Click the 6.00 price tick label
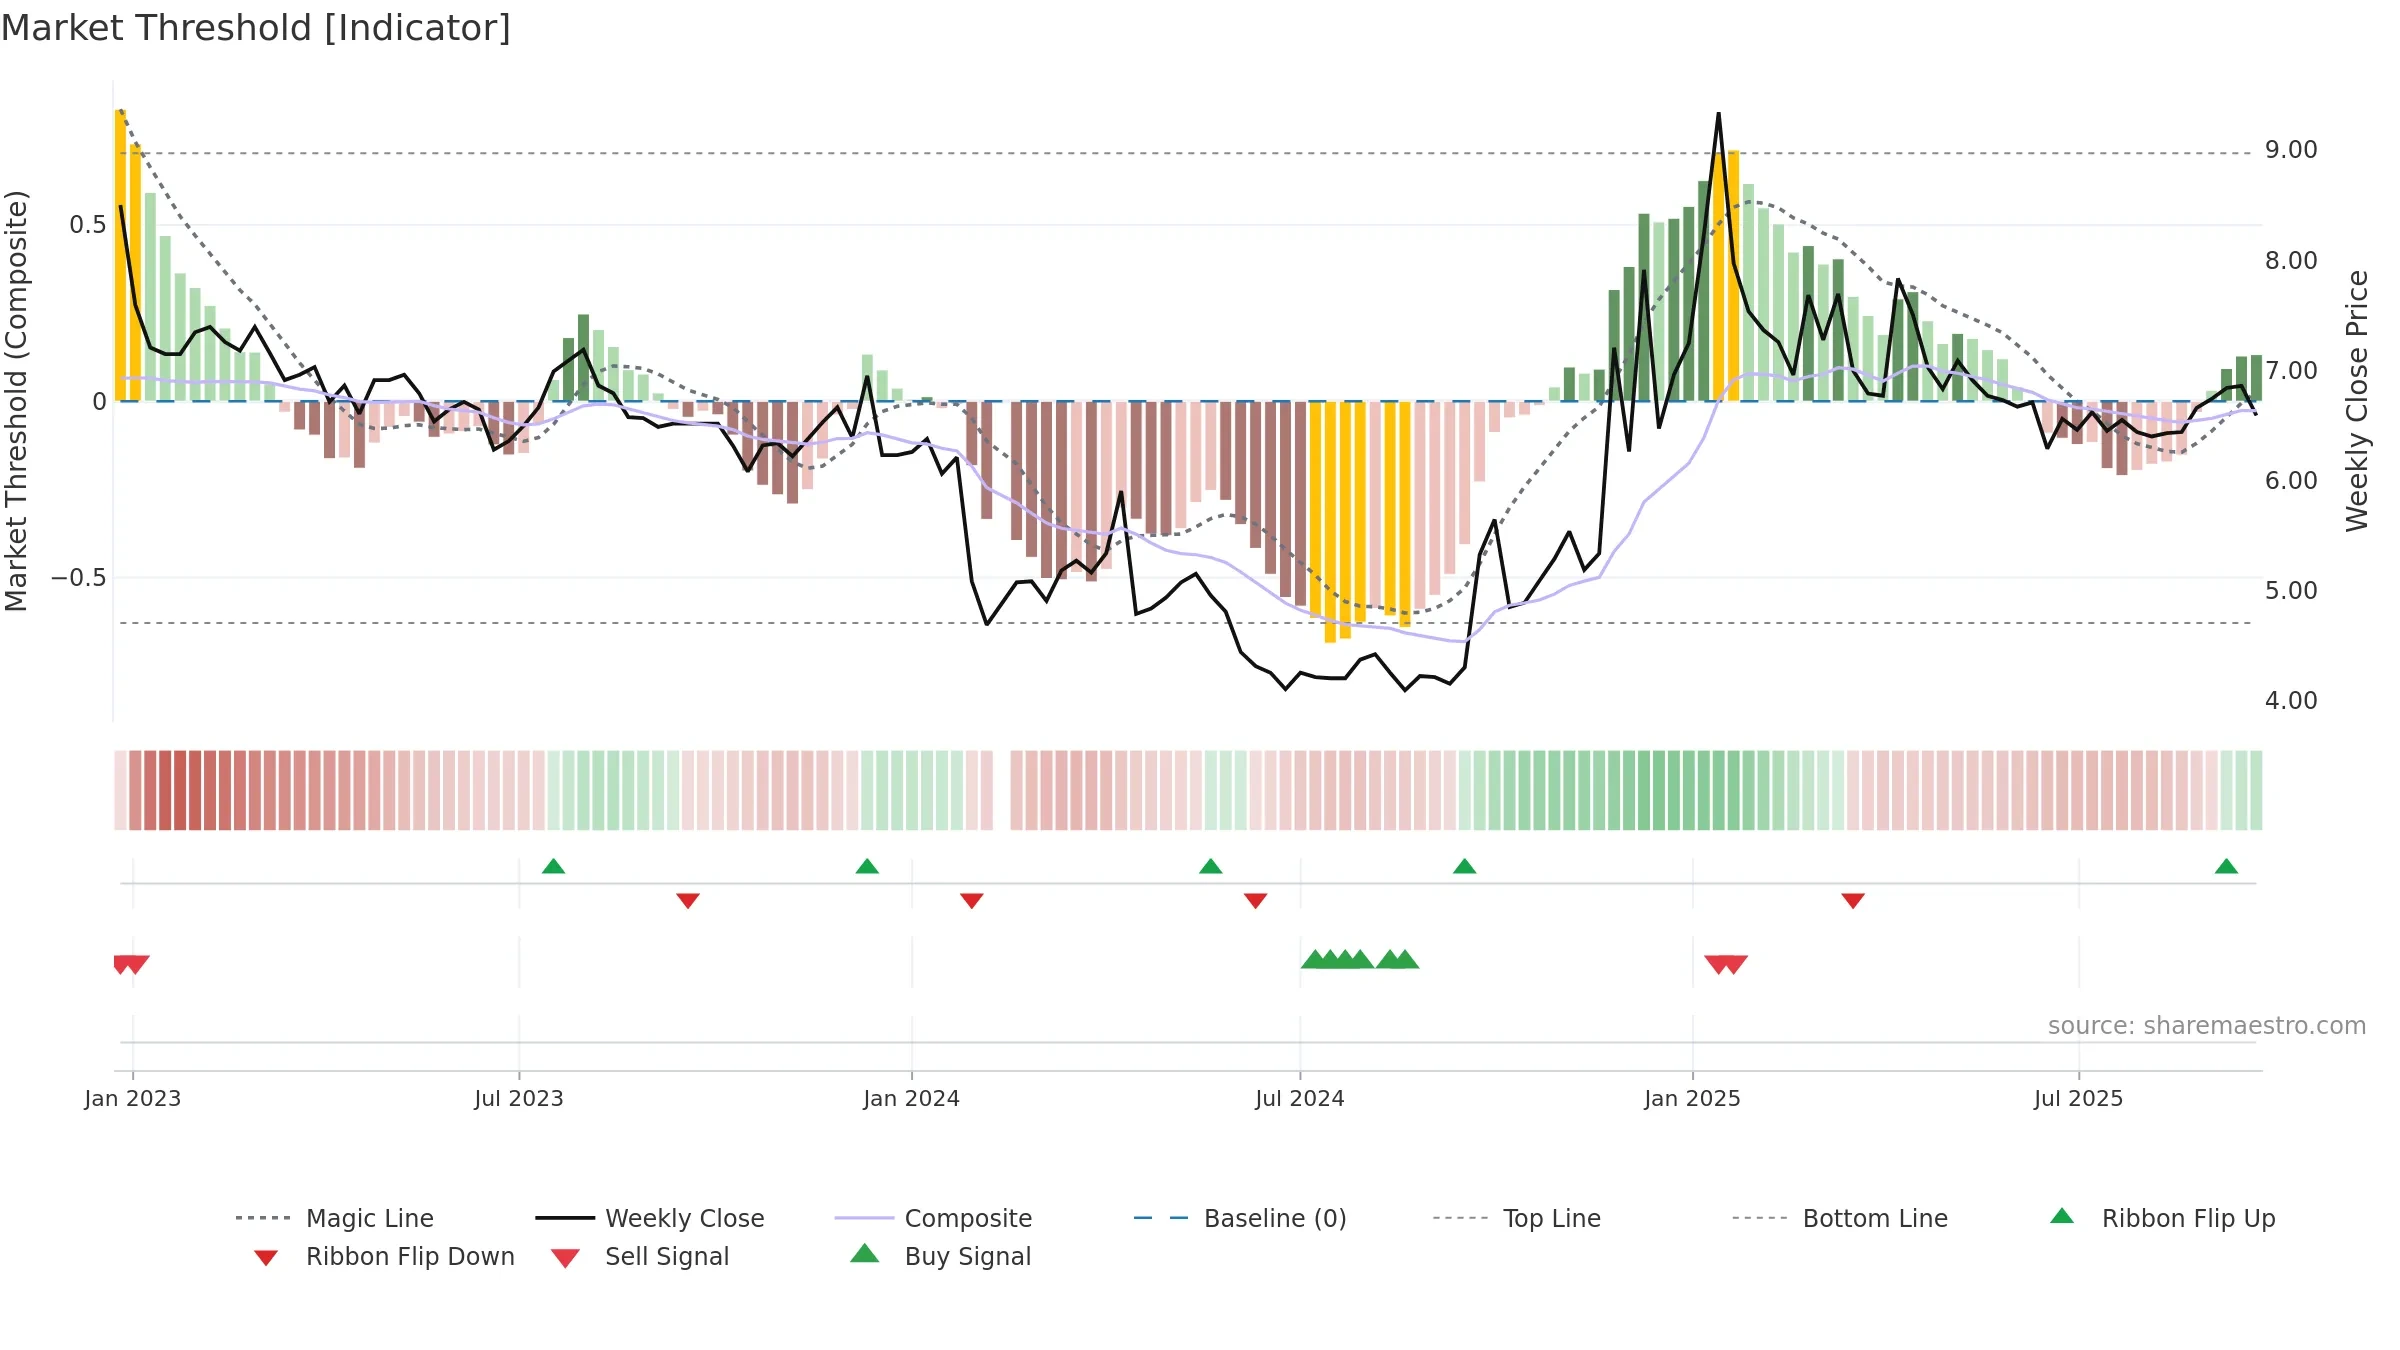The width and height of the screenshot is (2400, 1350). coord(2291,481)
